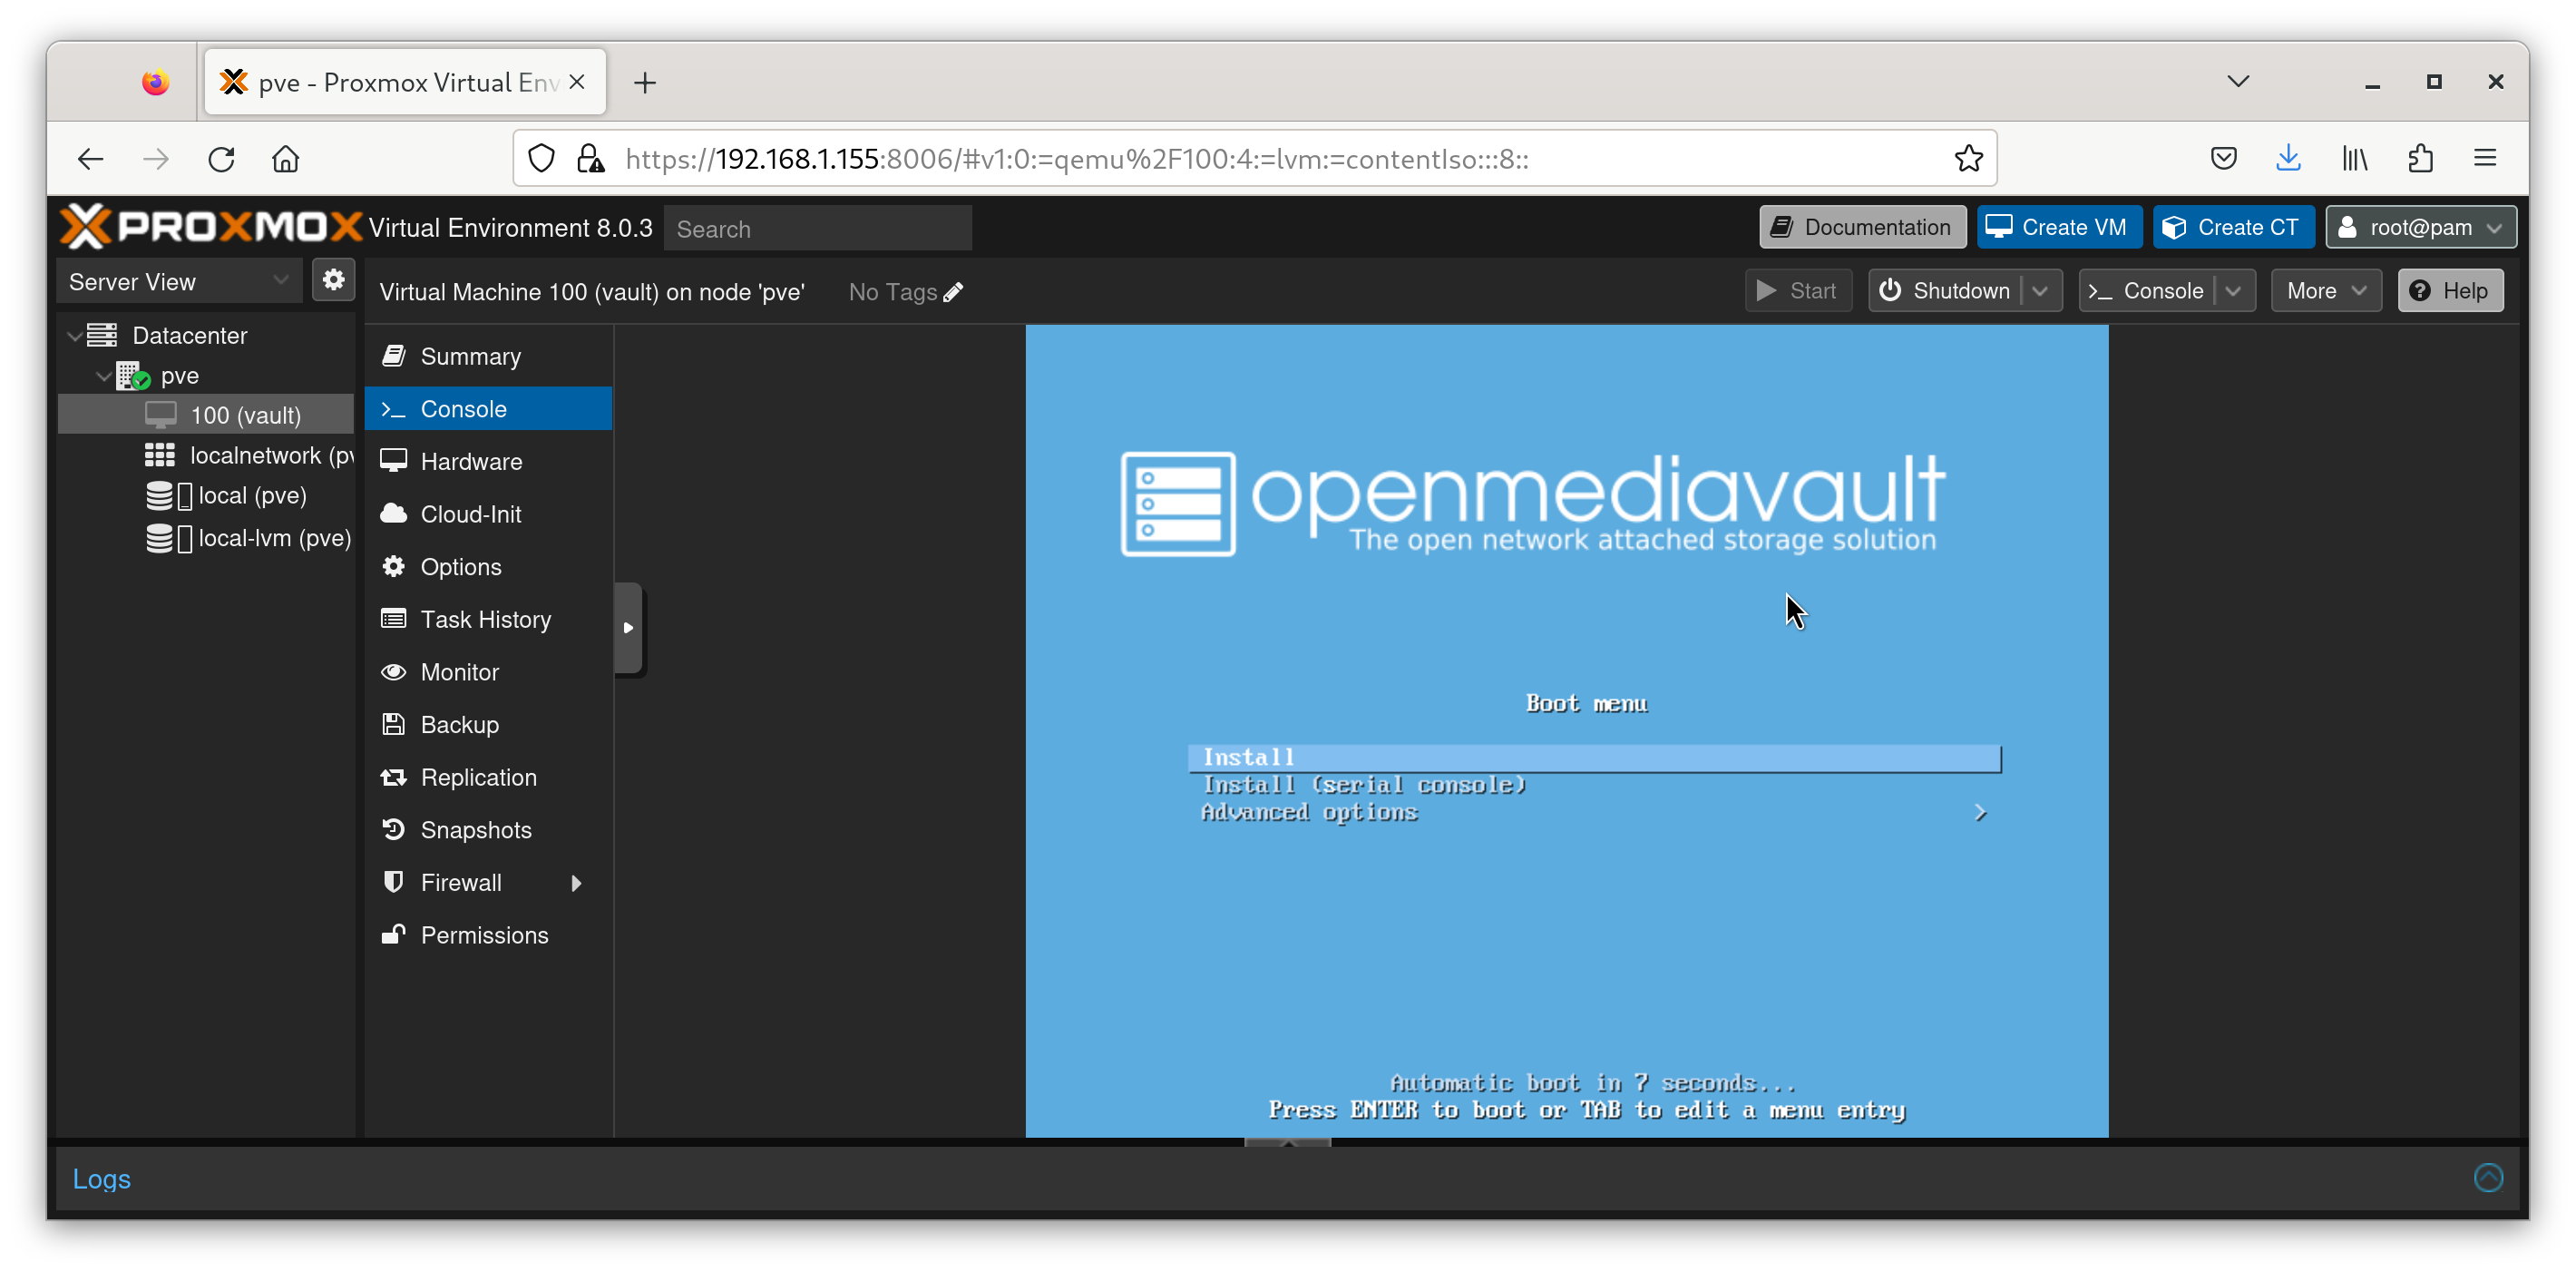
Task: Open the Replication tab
Action: coord(489,778)
